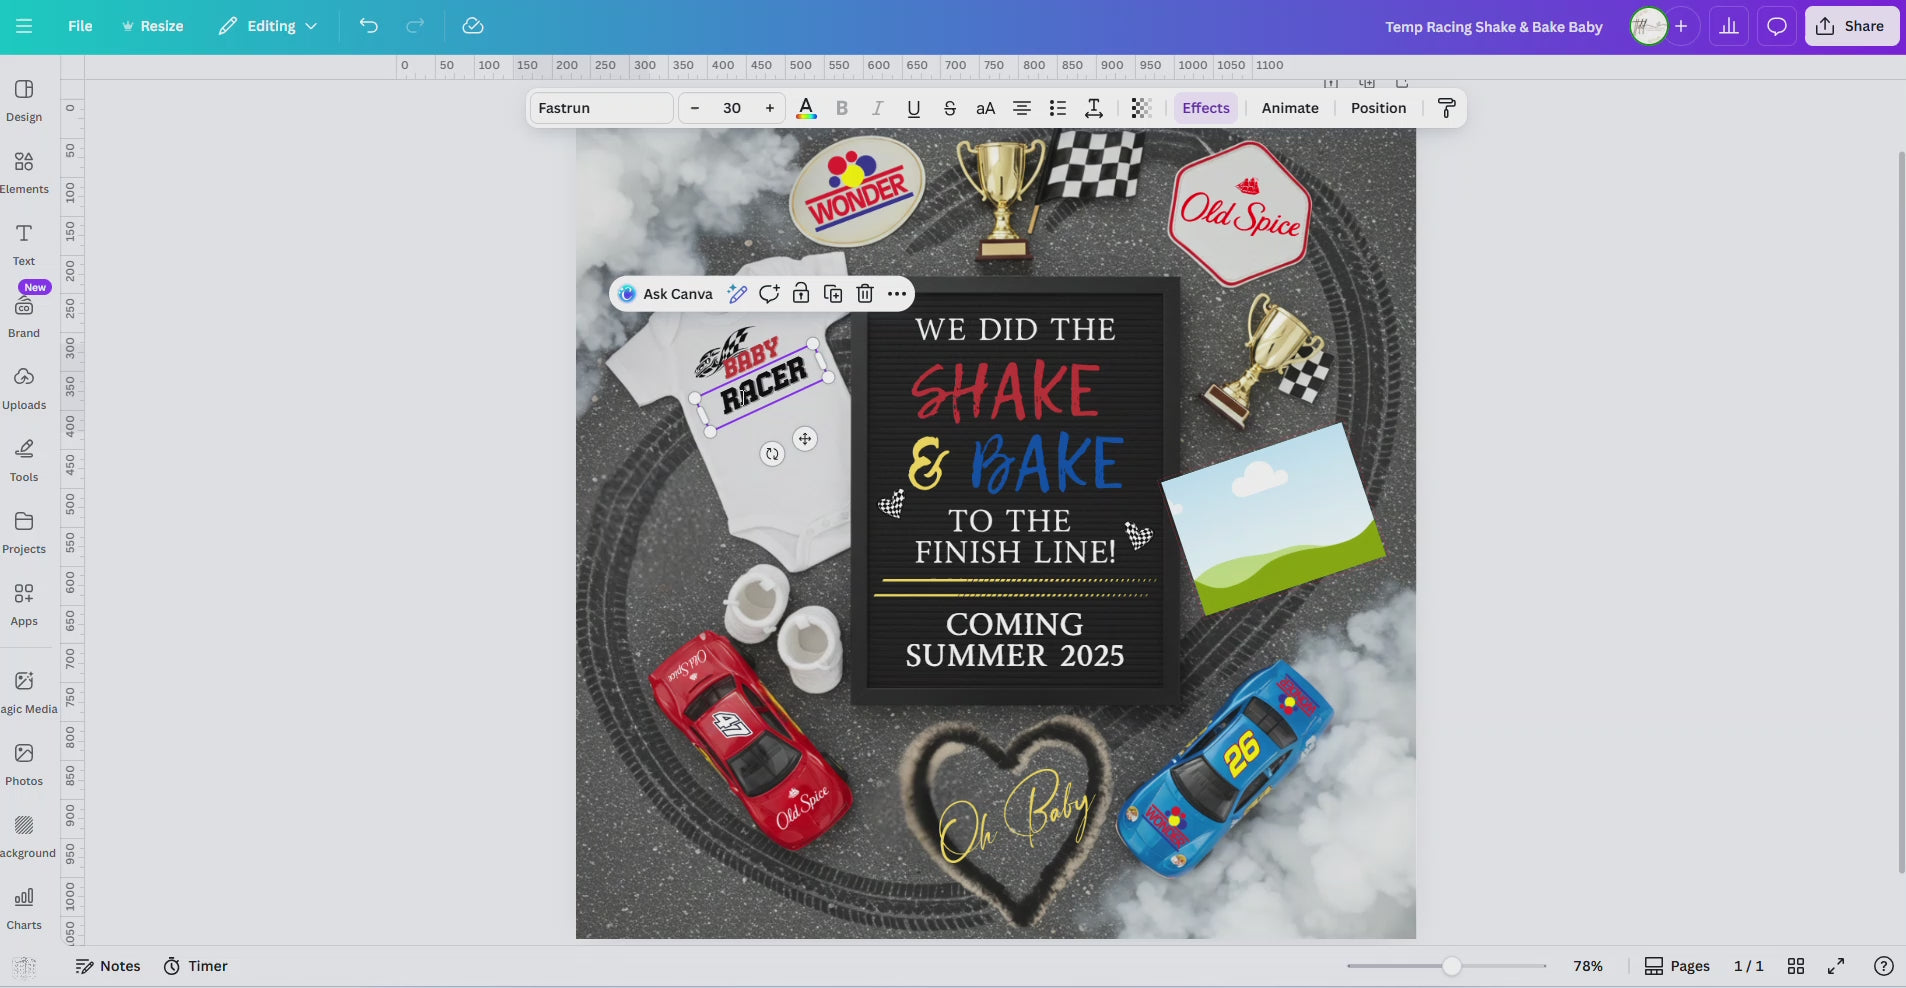Open the main hamburger menu

pyautogui.click(x=24, y=26)
